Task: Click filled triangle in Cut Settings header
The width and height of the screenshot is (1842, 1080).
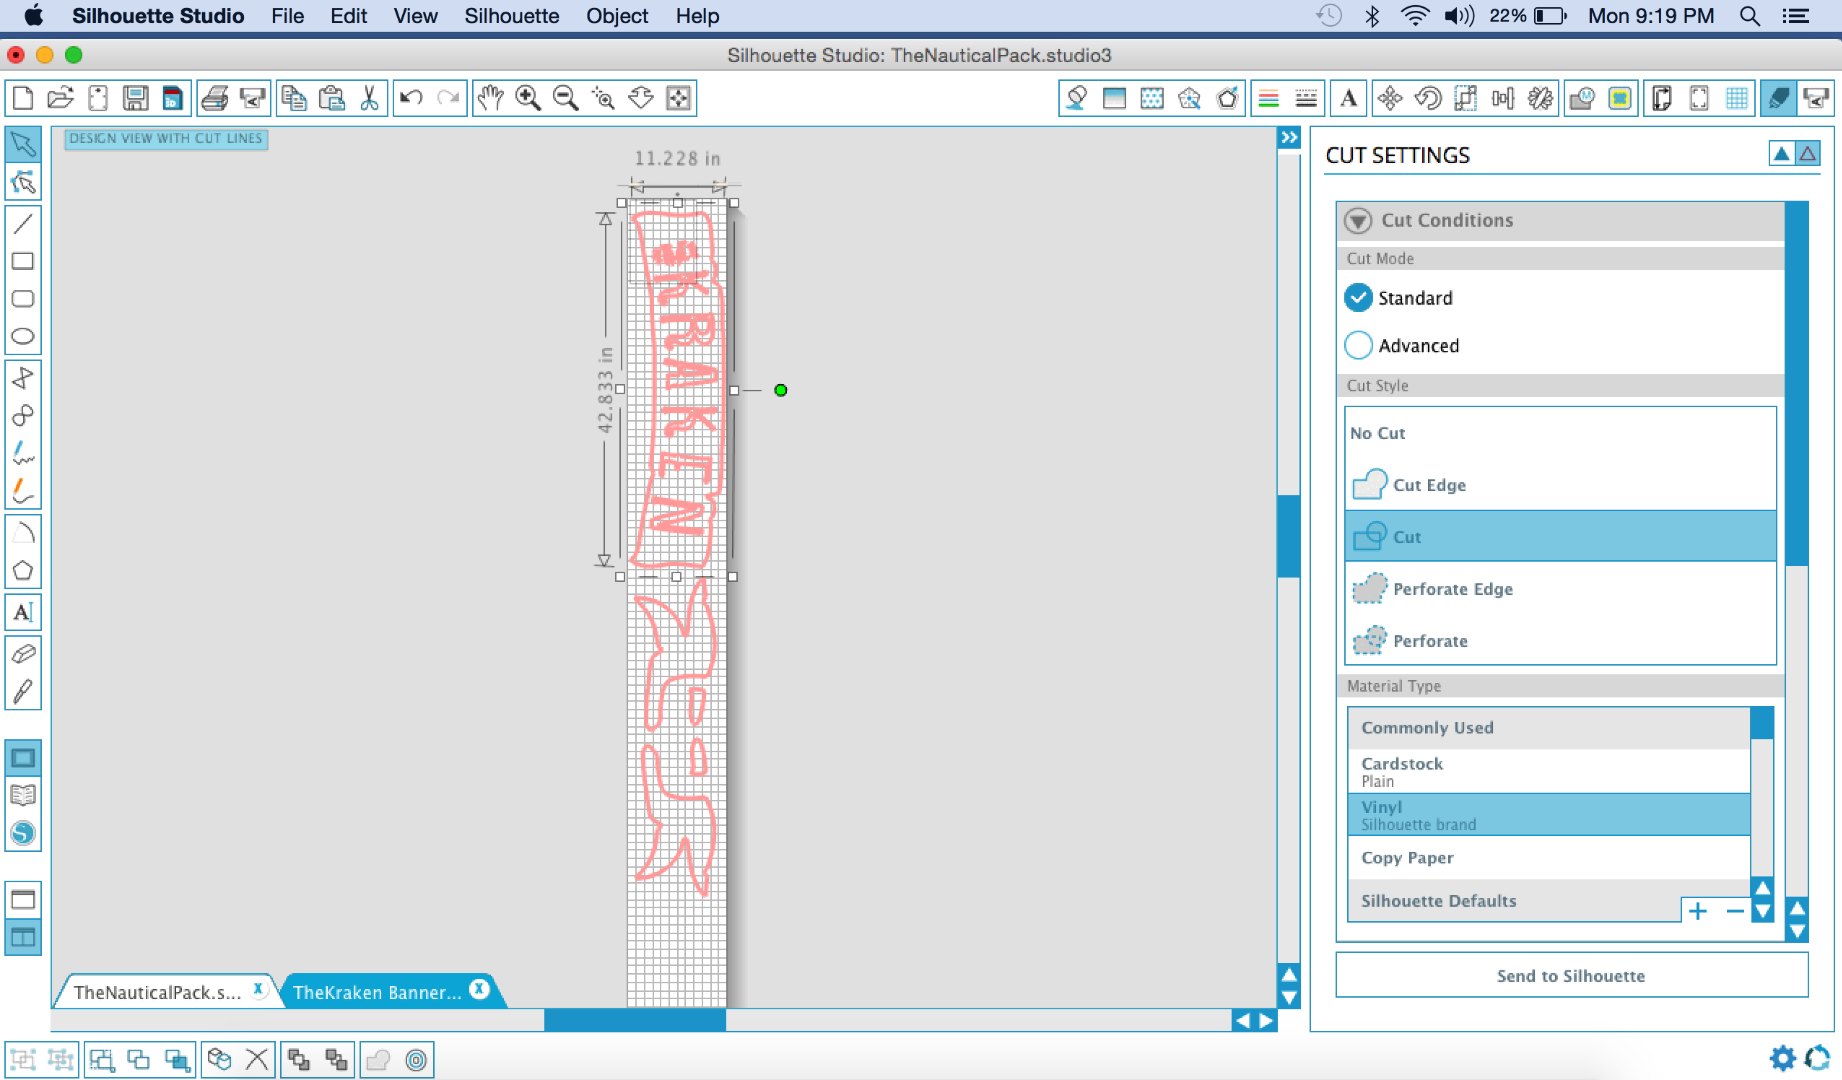Action: coord(1782,154)
